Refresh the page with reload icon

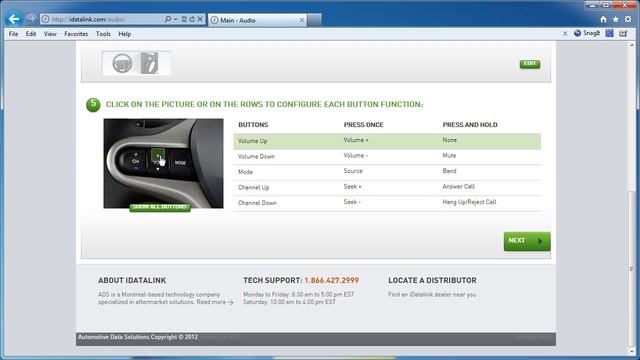192,19
